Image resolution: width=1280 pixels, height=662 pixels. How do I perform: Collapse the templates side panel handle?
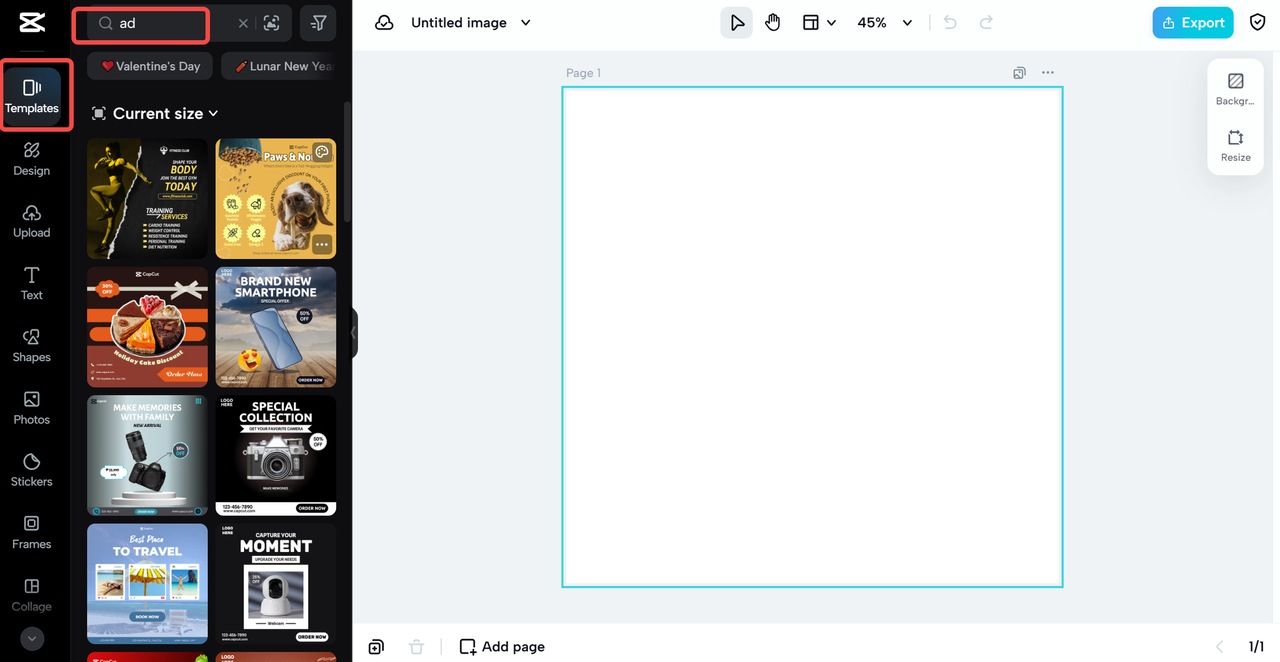point(353,332)
